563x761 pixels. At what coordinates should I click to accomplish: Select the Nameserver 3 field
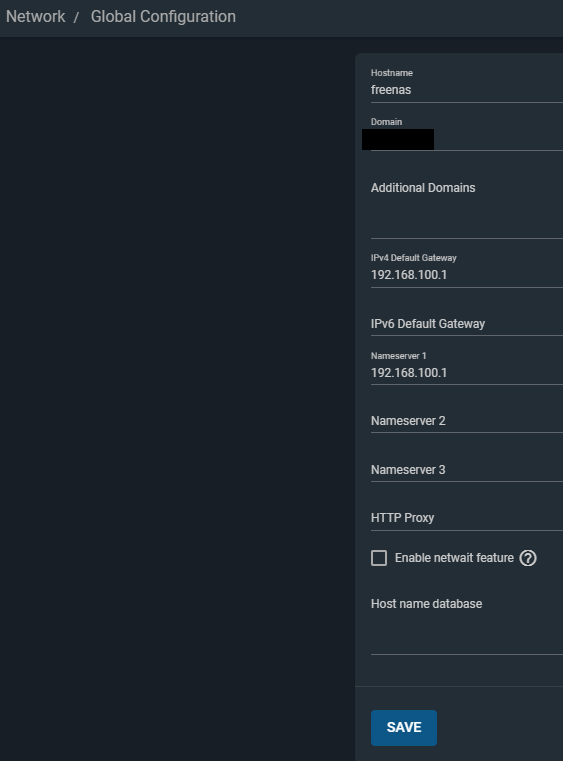point(466,470)
